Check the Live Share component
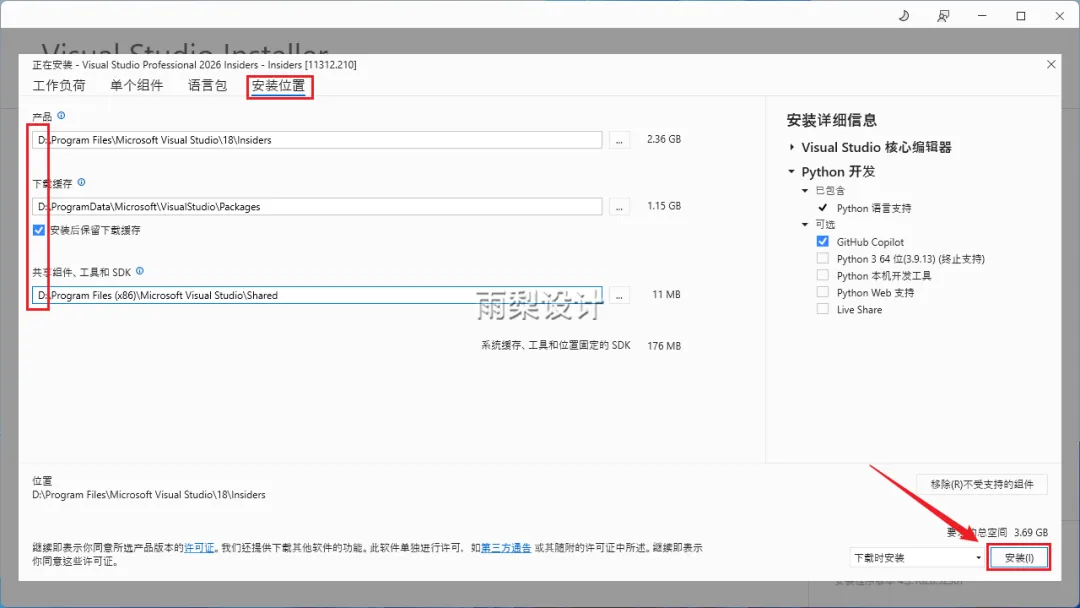The width and height of the screenshot is (1080, 608). click(822, 309)
